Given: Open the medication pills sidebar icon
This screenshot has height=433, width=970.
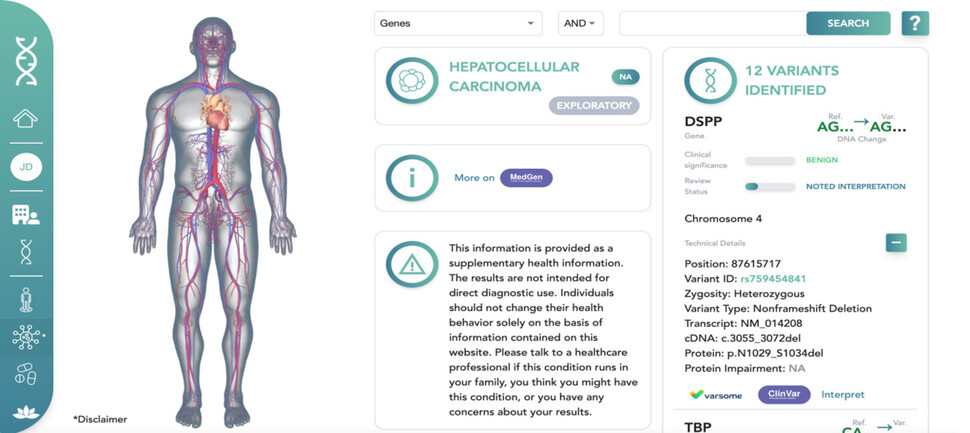Looking at the screenshot, I should (26, 374).
